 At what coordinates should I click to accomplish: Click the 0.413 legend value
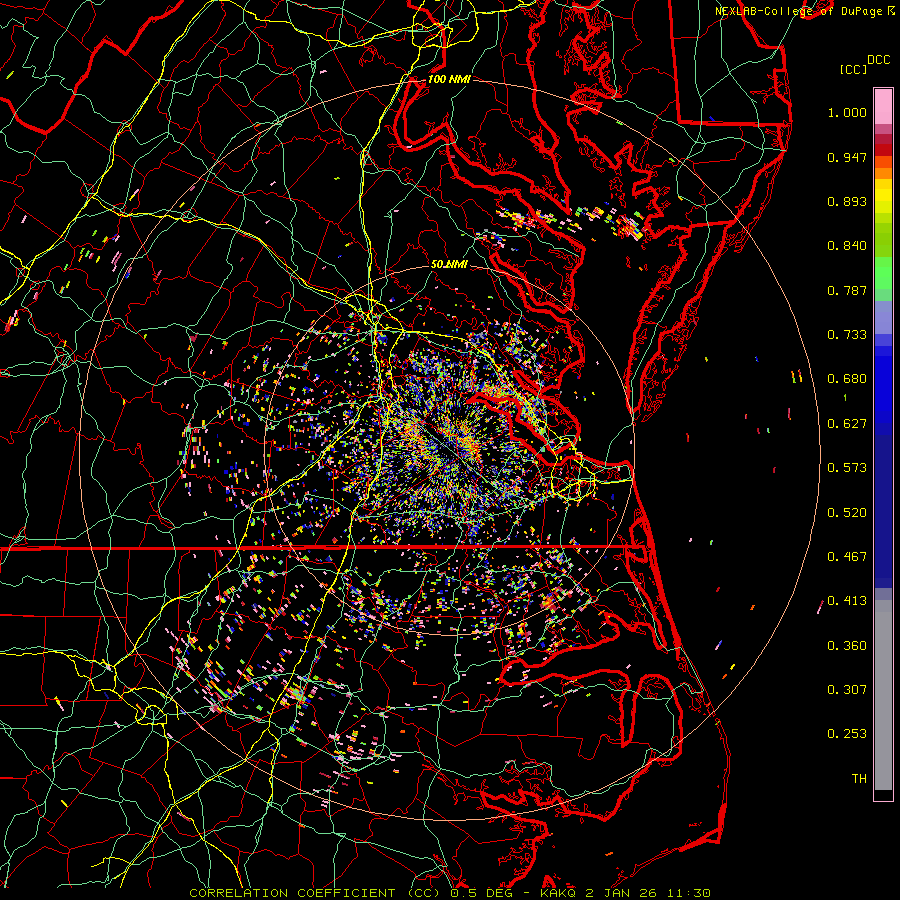coord(847,601)
